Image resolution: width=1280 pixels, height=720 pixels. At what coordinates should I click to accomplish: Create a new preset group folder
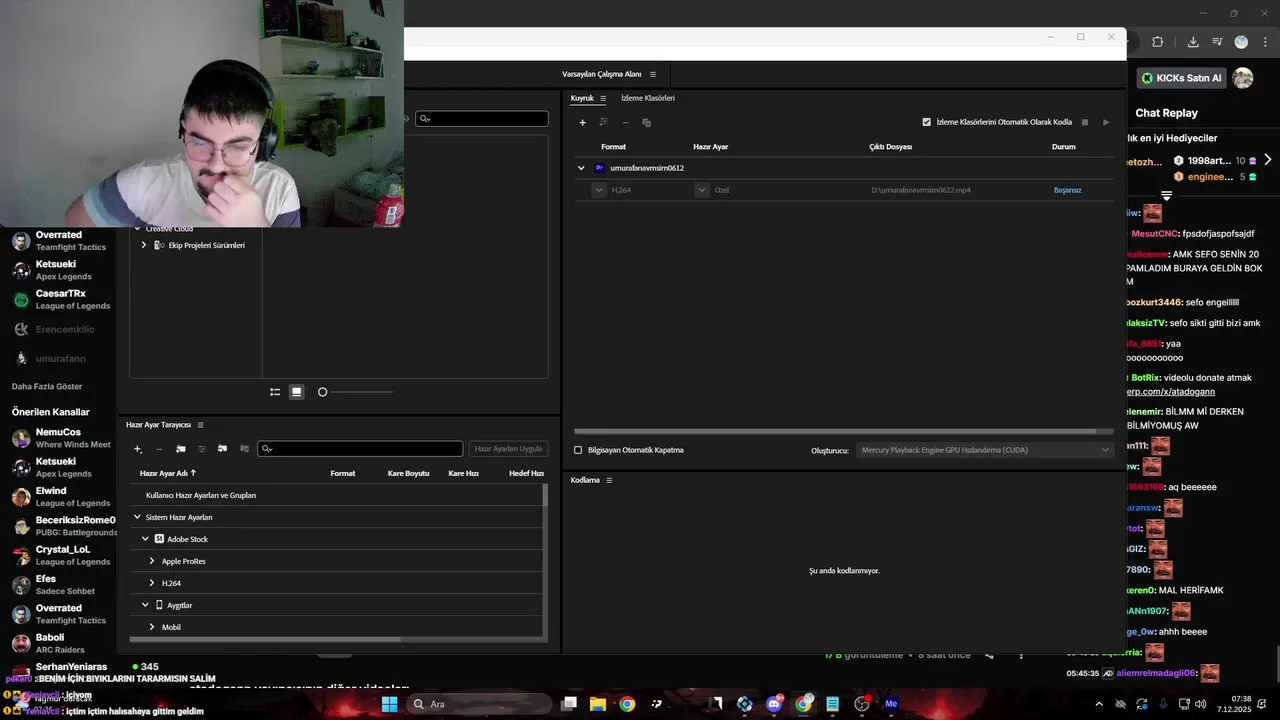tap(180, 449)
